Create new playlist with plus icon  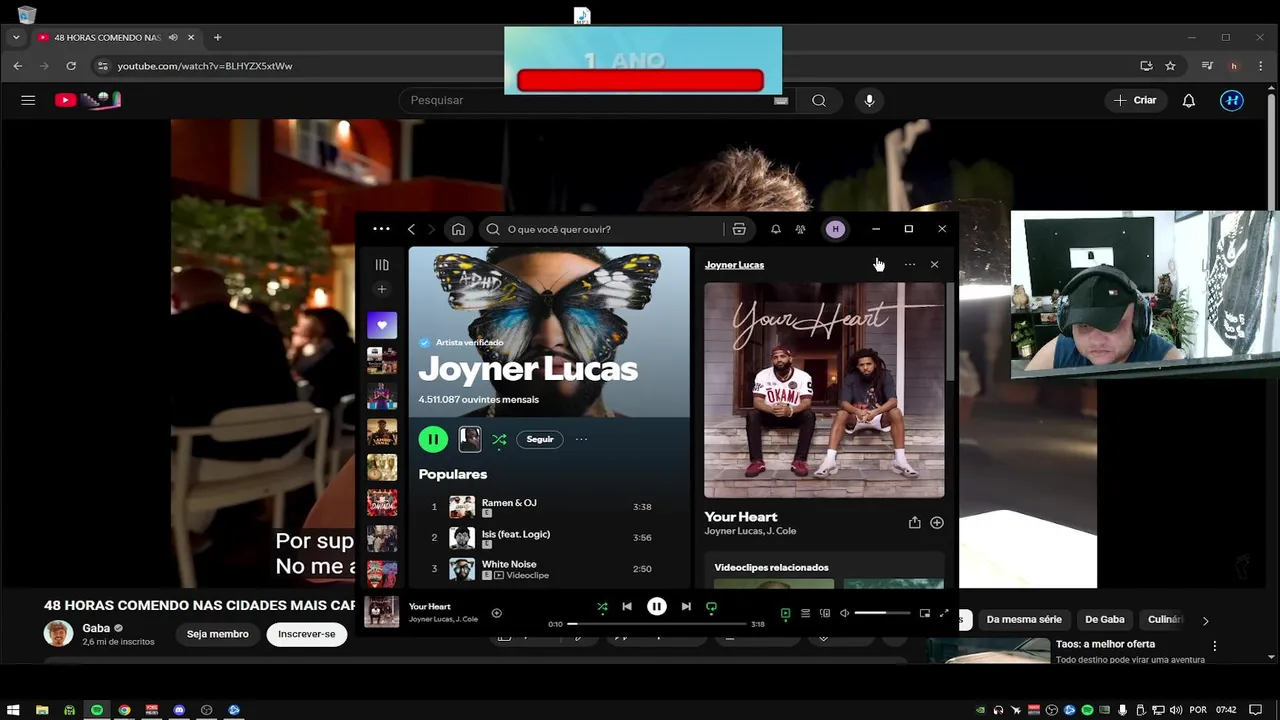coord(382,289)
